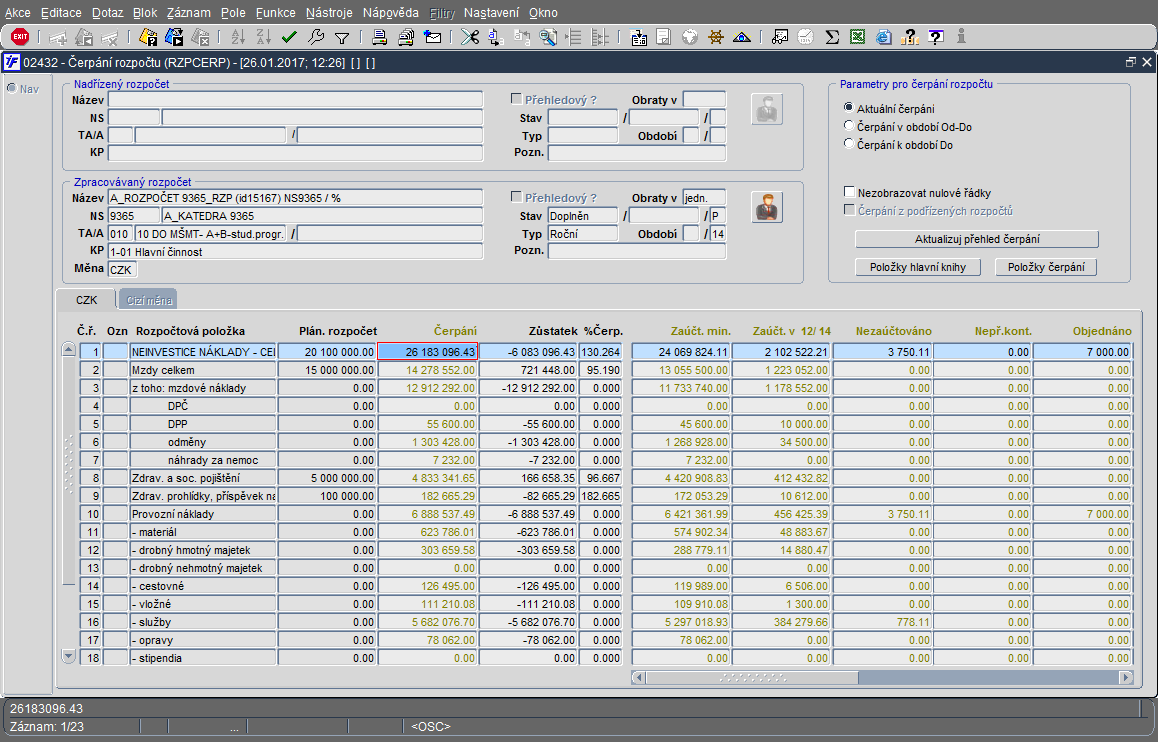
Task: Click person icon beside Zpracovávaný rozpočet
Action: click(x=767, y=207)
